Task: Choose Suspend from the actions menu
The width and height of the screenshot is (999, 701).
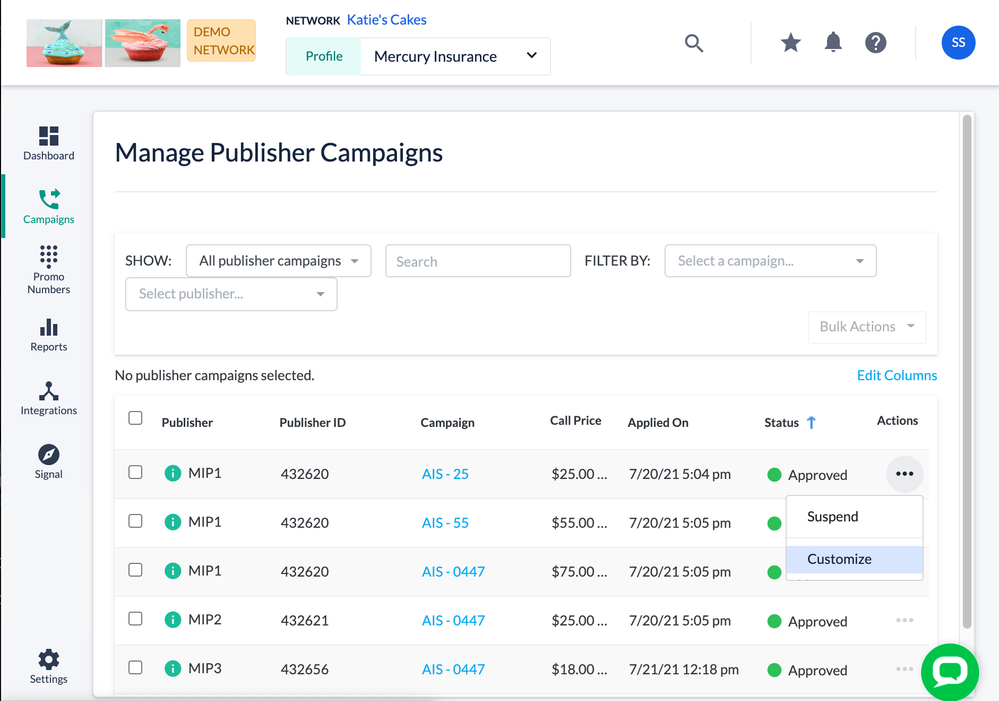Action: pos(833,517)
